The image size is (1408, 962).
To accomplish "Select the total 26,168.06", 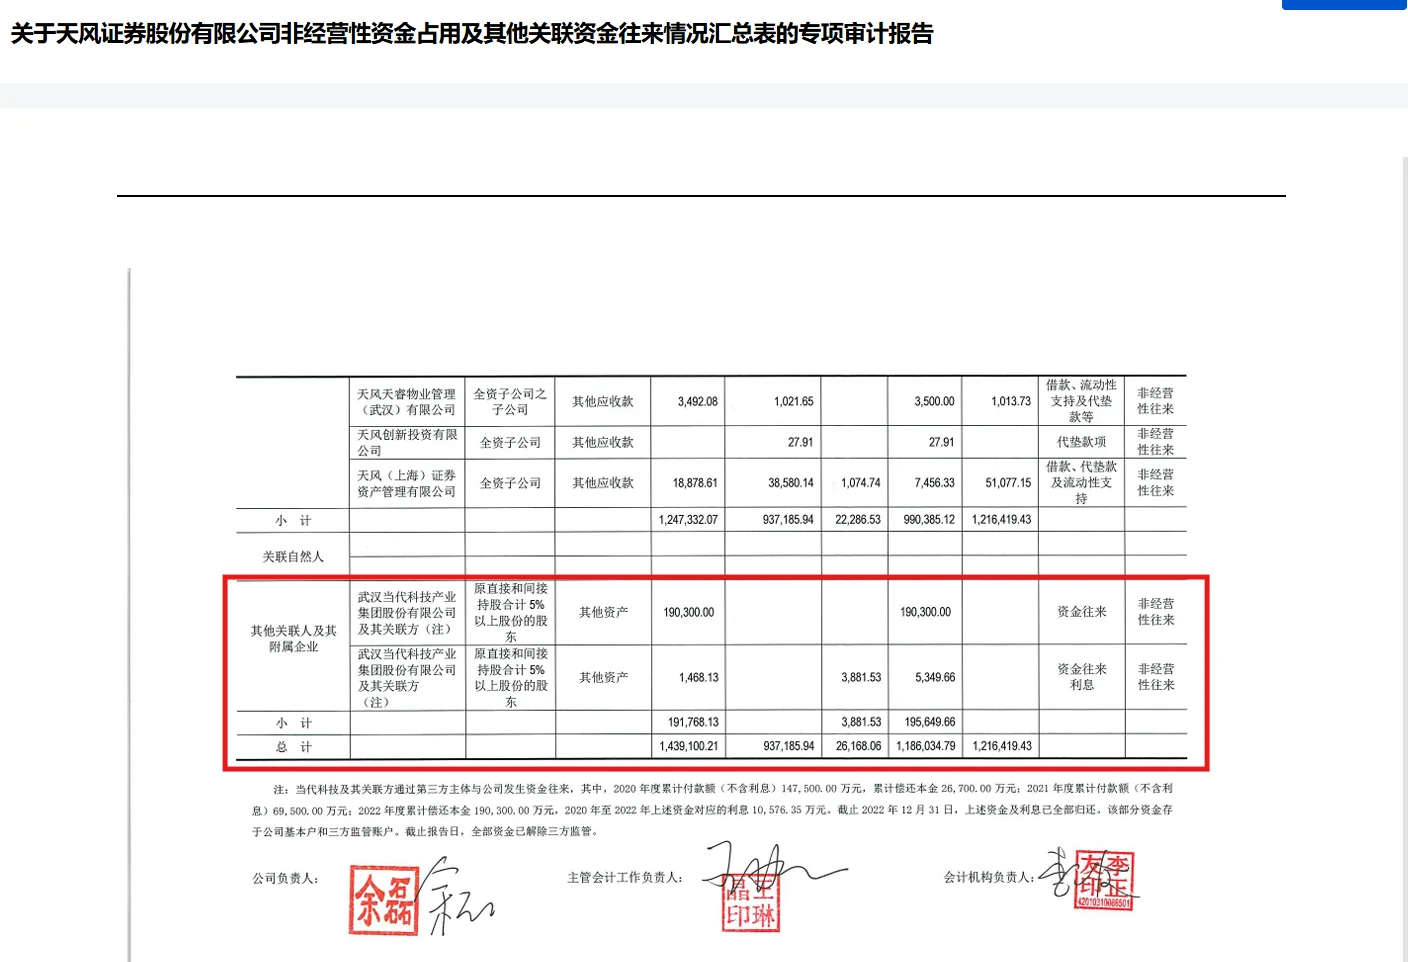I will coord(859,746).
